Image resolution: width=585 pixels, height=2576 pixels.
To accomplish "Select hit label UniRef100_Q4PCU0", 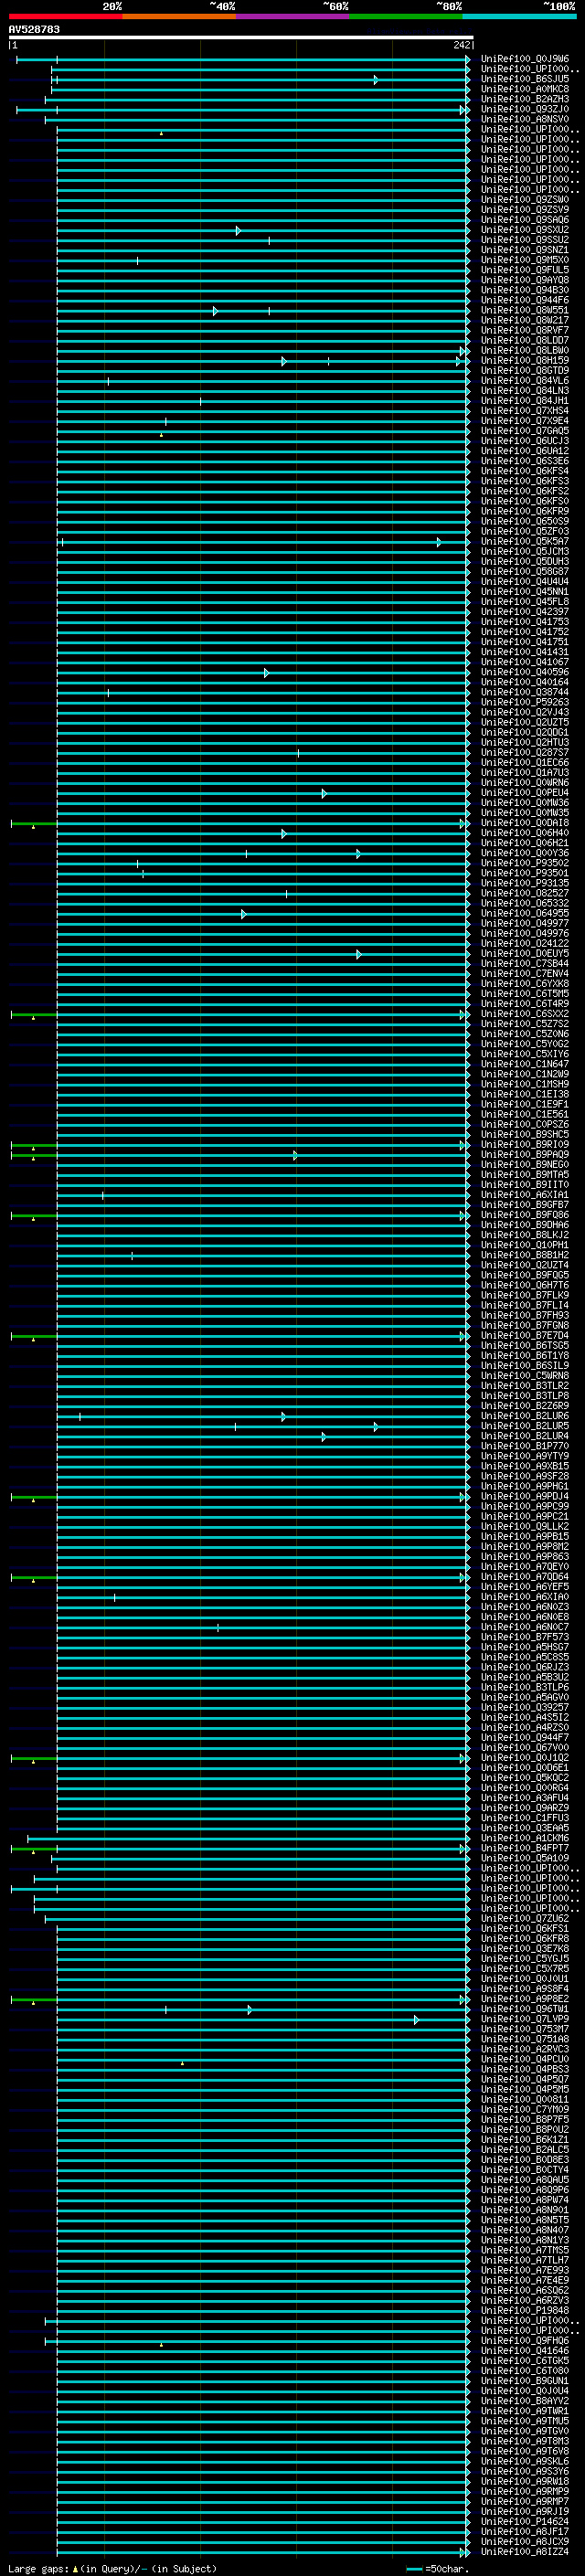I will pos(525,2059).
